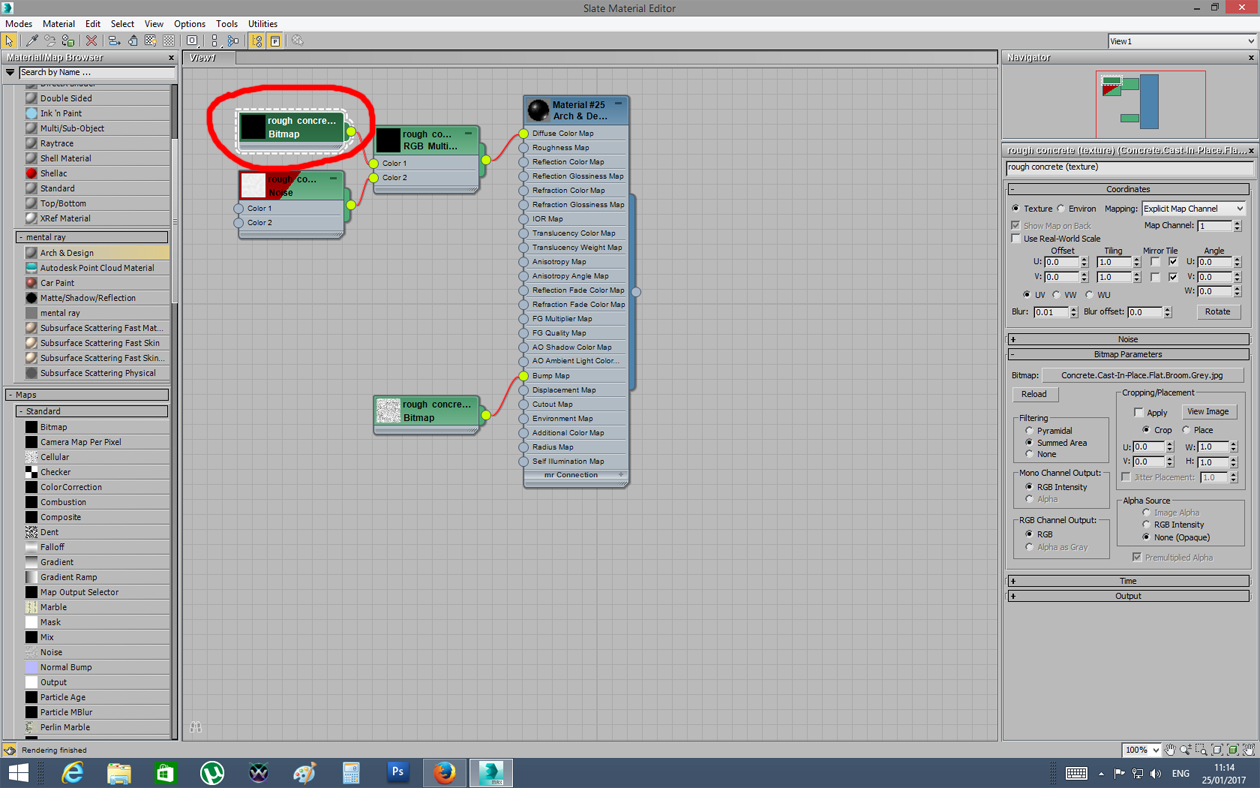Screen dimensions: 1260x788
Task: Toggle Move Children toolbar icon
Action: click(x=114, y=41)
